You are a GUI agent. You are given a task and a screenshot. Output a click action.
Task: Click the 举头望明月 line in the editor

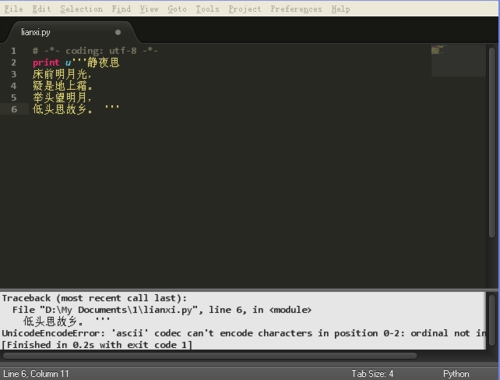pos(62,97)
